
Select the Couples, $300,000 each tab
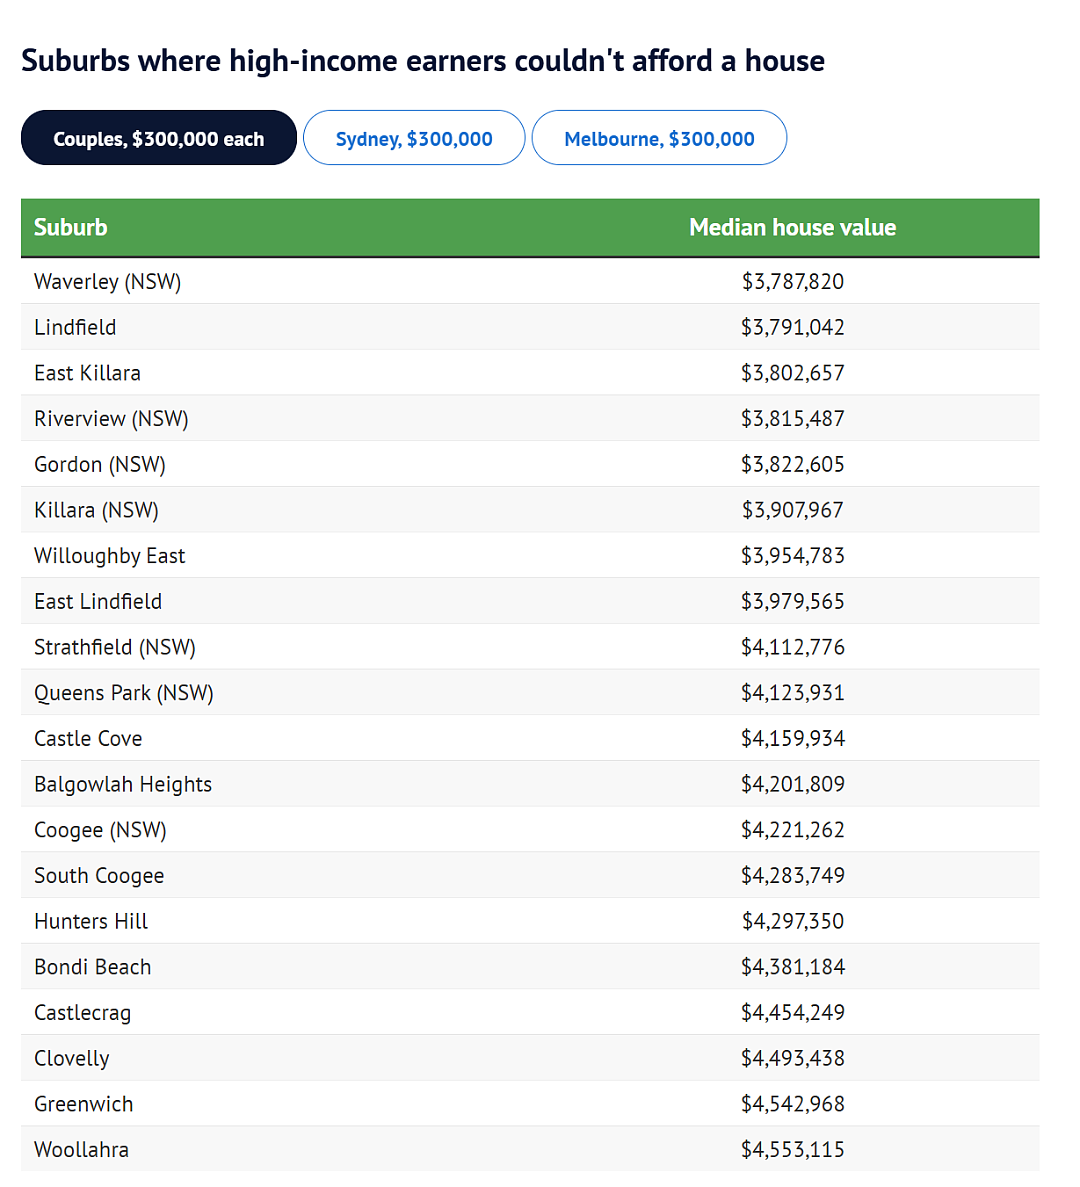point(158,138)
